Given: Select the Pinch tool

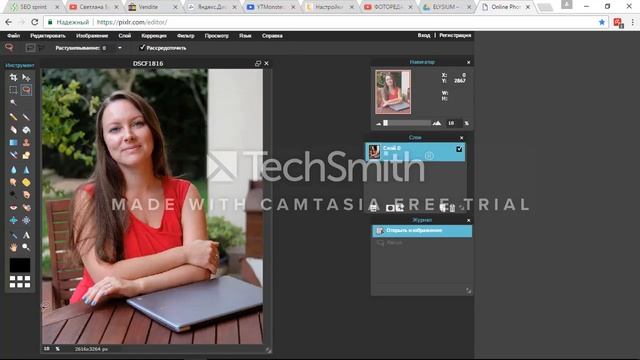Looking at the screenshot, I should tap(26, 220).
